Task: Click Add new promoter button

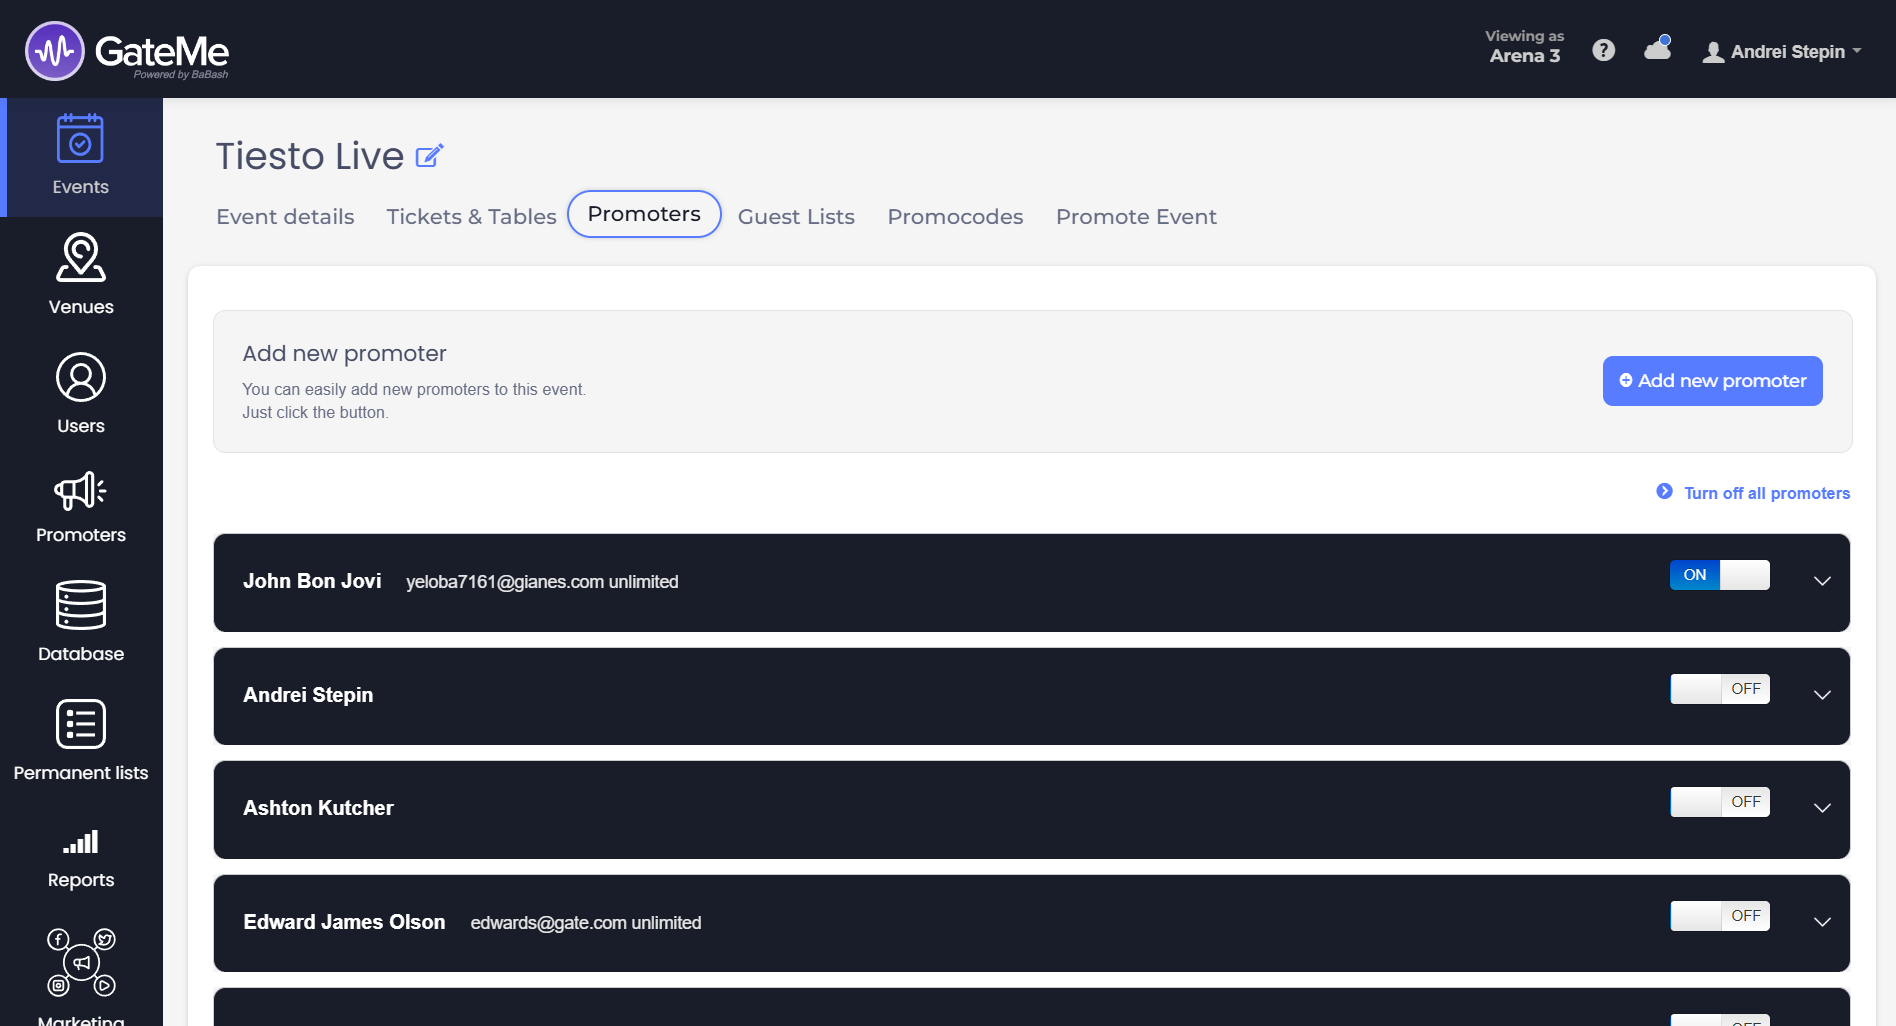Action: (x=1712, y=381)
